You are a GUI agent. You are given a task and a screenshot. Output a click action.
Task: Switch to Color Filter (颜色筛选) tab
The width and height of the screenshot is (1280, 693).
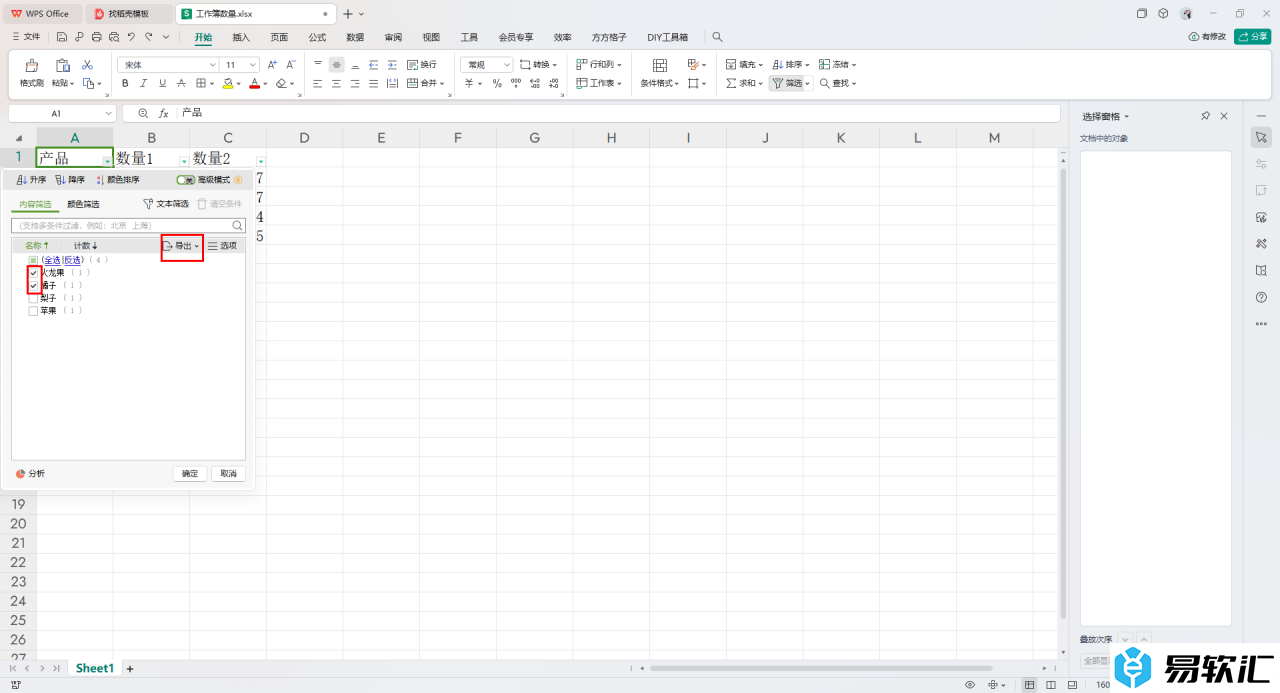point(83,204)
